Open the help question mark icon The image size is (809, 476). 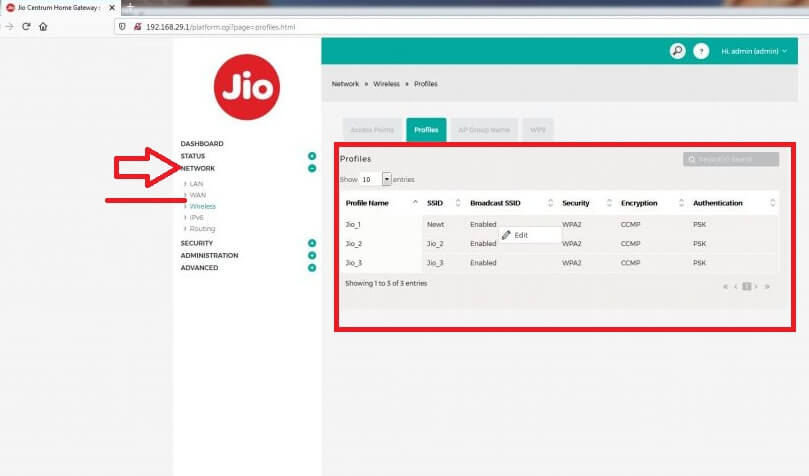701,51
